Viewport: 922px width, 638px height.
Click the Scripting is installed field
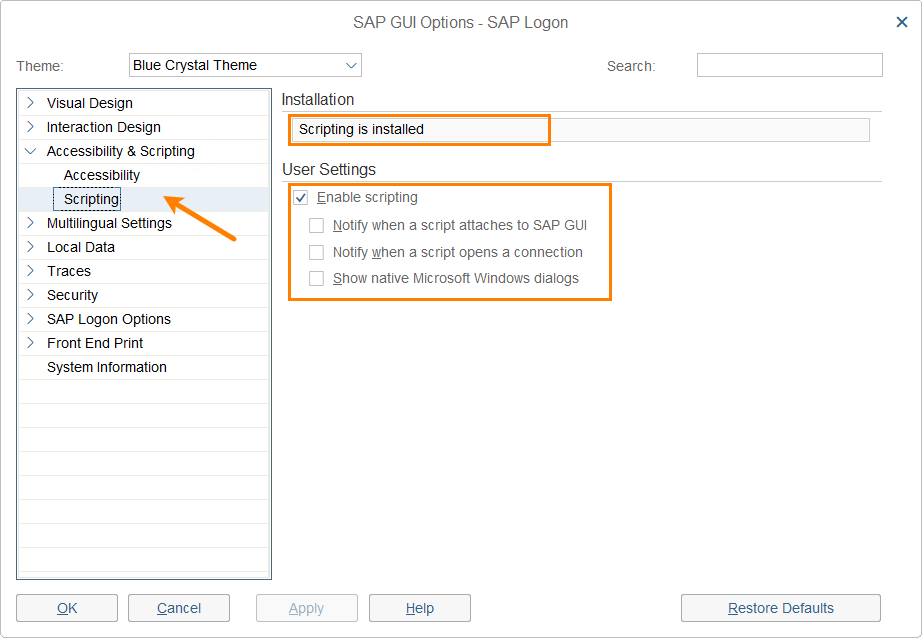click(419, 129)
